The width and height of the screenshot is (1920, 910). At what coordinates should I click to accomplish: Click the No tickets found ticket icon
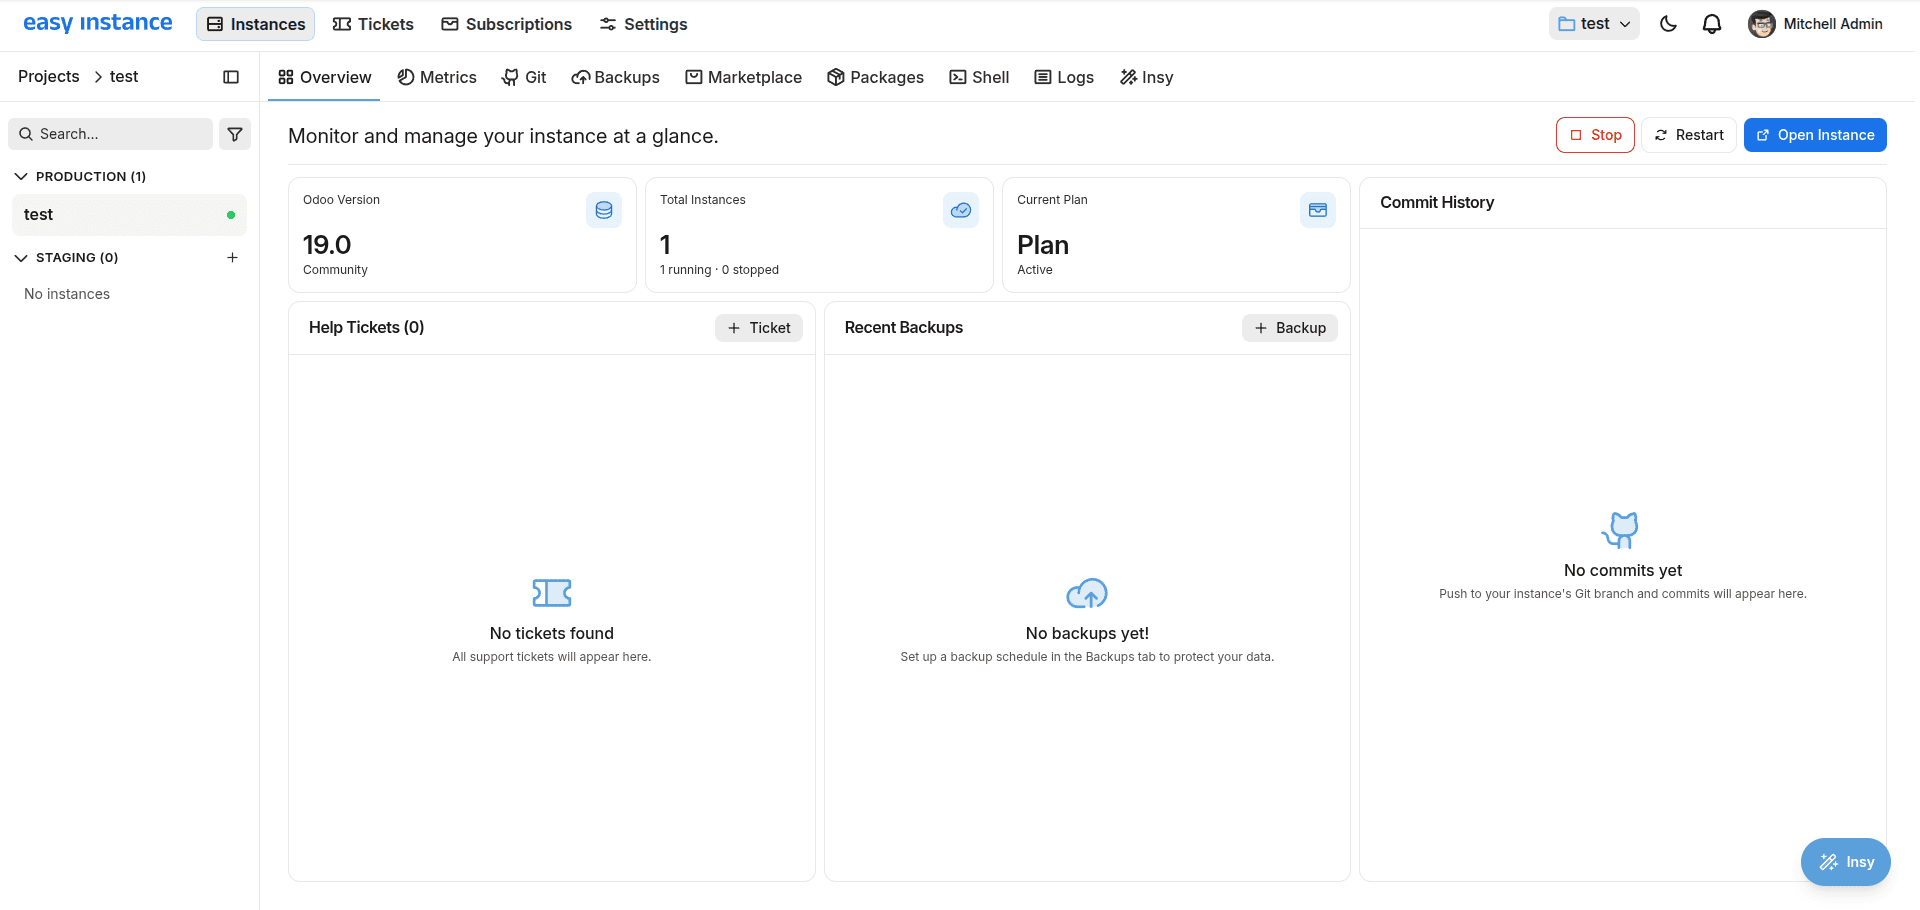[552, 593]
